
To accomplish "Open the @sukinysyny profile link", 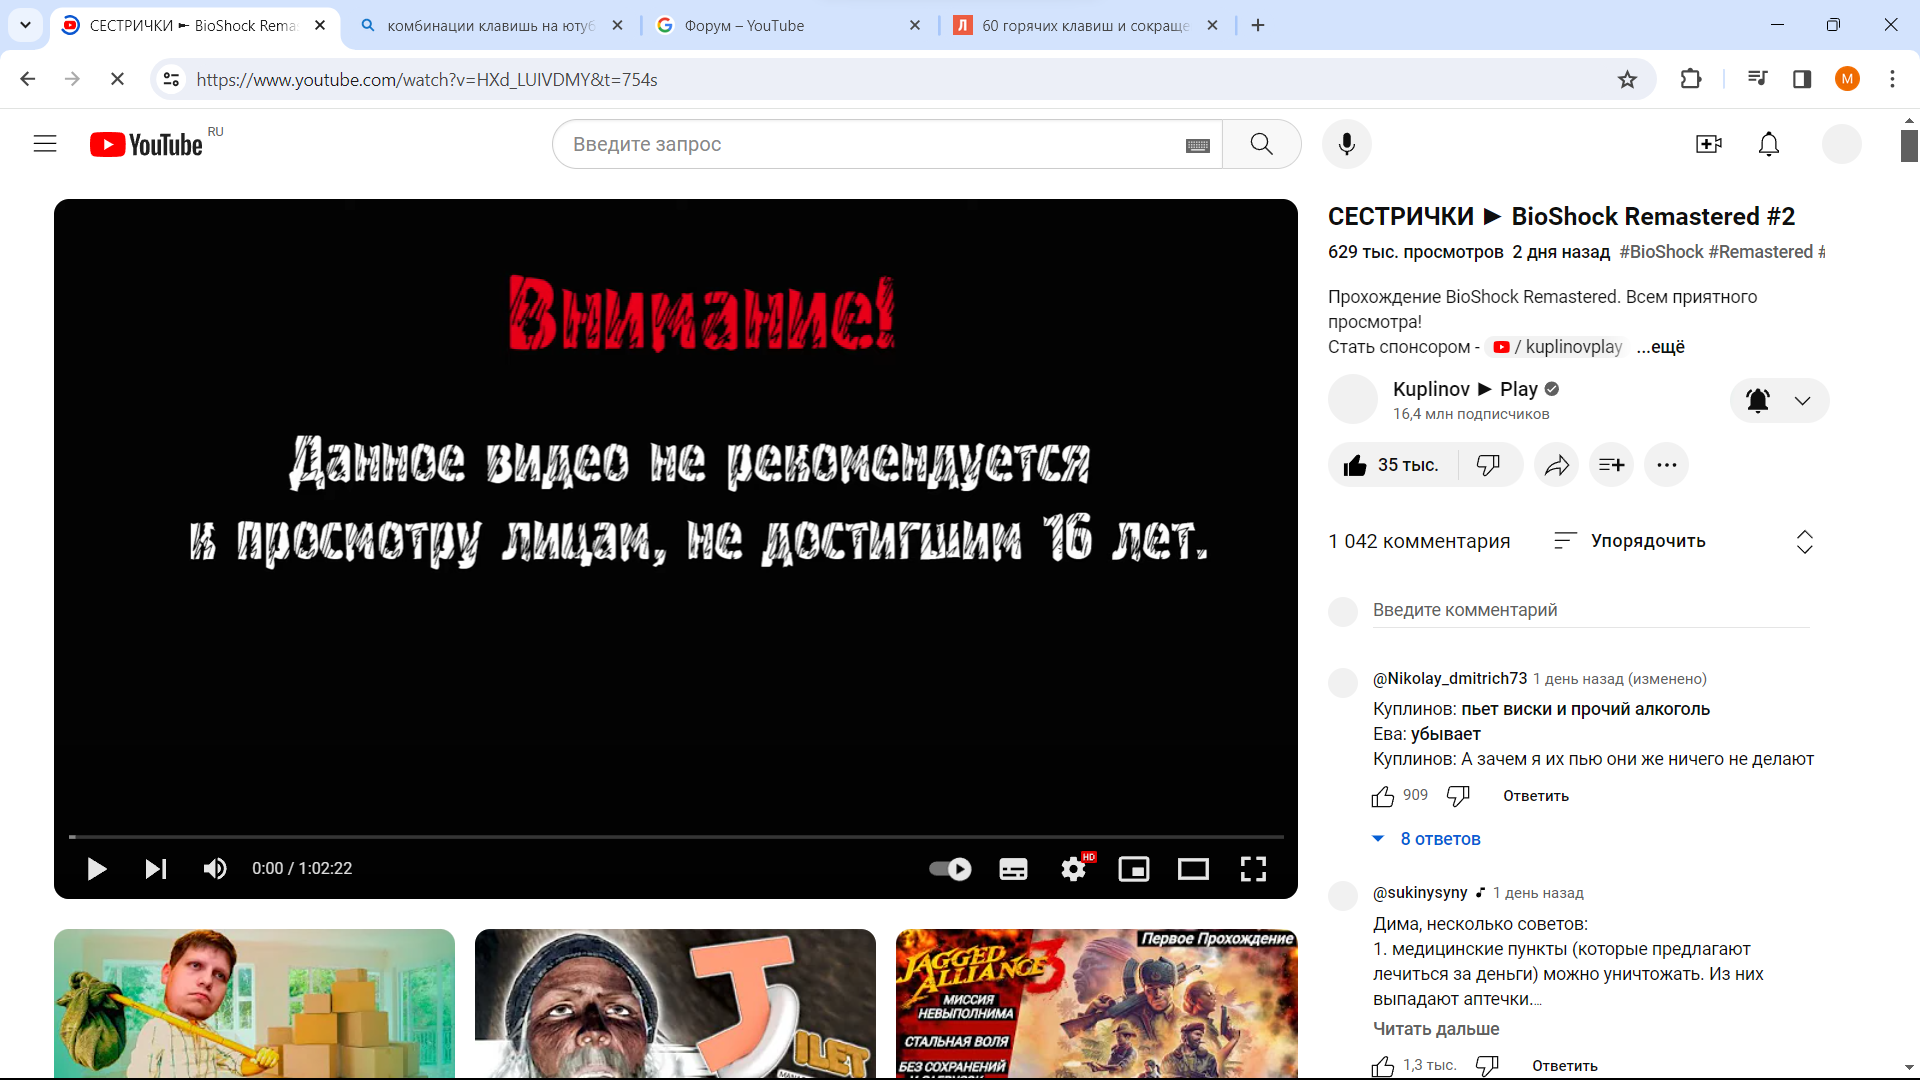I will click(x=1420, y=892).
